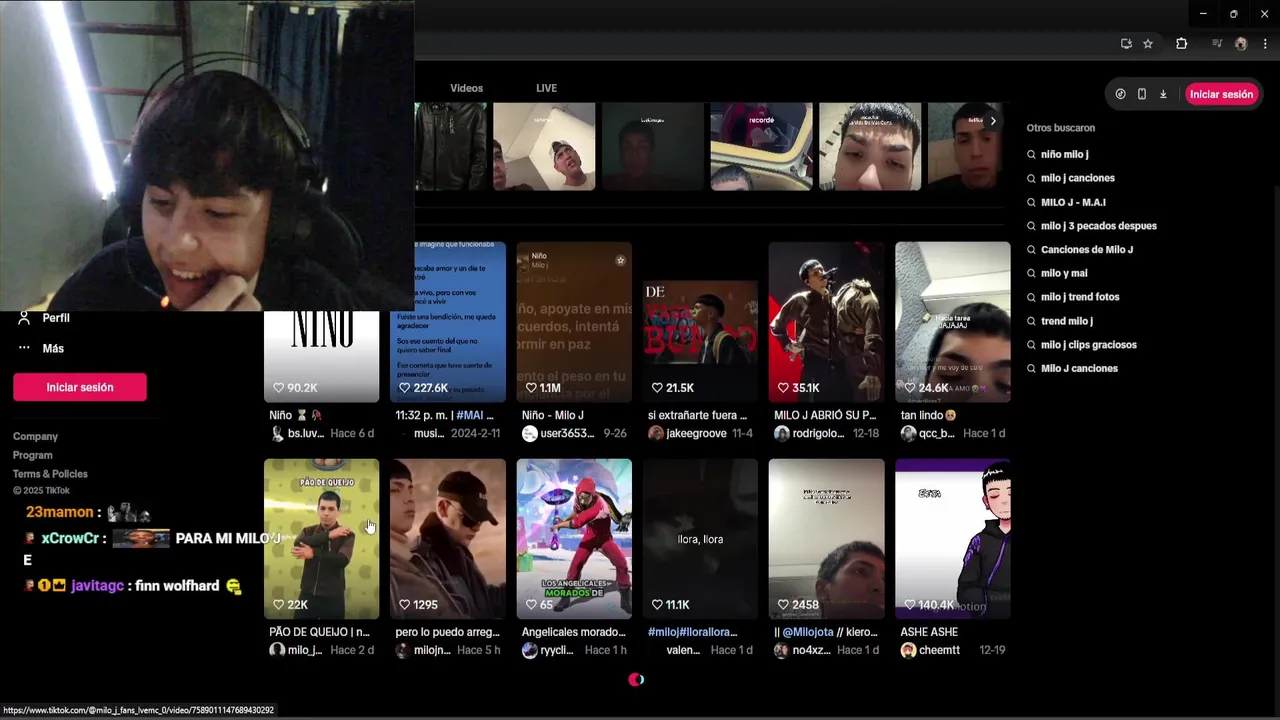Switch to the Videos tab

466,88
